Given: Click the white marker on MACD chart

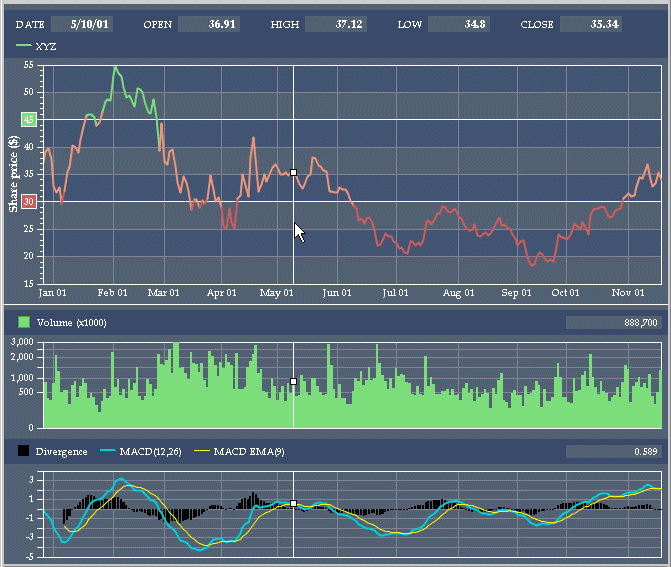Looking at the screenshot, I should pyautogui.click(x=293, y=503).
